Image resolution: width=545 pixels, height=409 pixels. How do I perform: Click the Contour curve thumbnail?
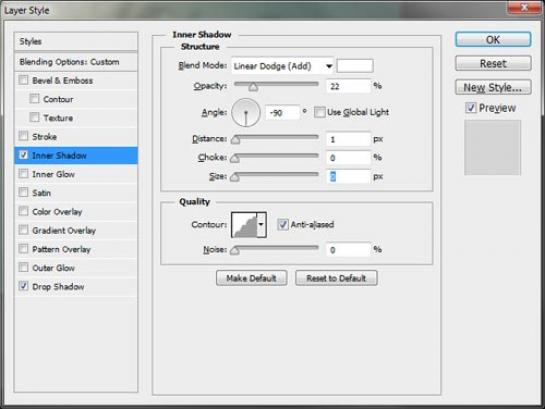pos(244,225)
